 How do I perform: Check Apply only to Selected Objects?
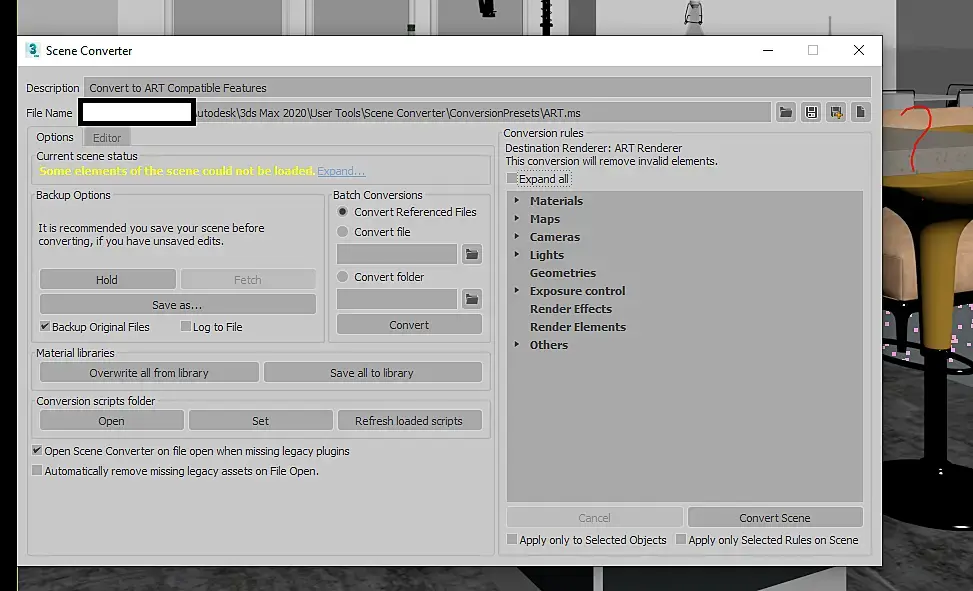point(512,539)
